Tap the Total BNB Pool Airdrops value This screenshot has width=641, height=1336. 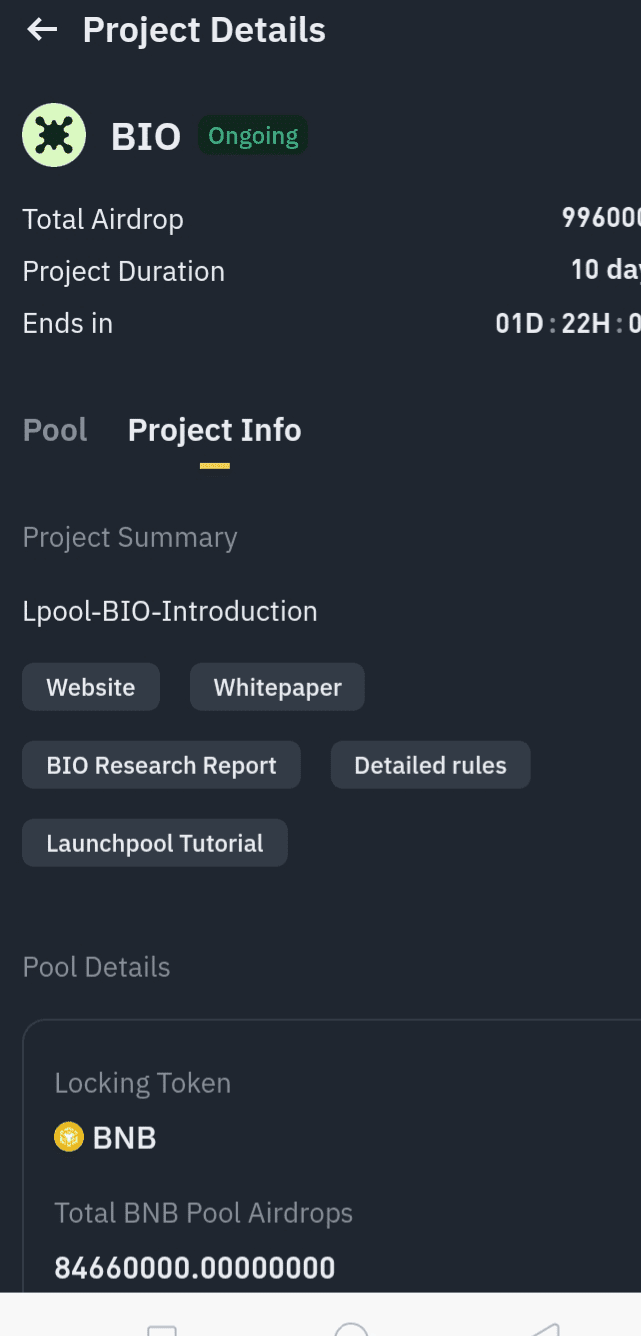(195, 1268)
